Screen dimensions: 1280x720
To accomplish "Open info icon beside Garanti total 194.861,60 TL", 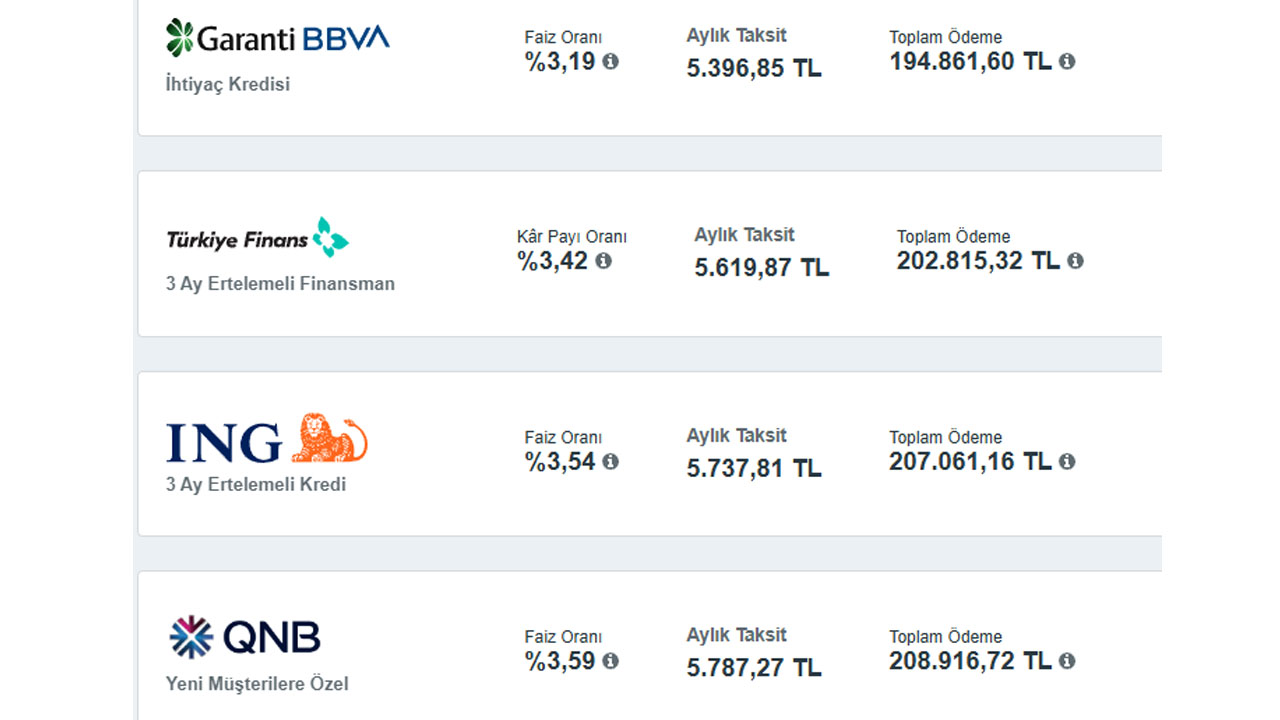I will [x=1067, y=62].
